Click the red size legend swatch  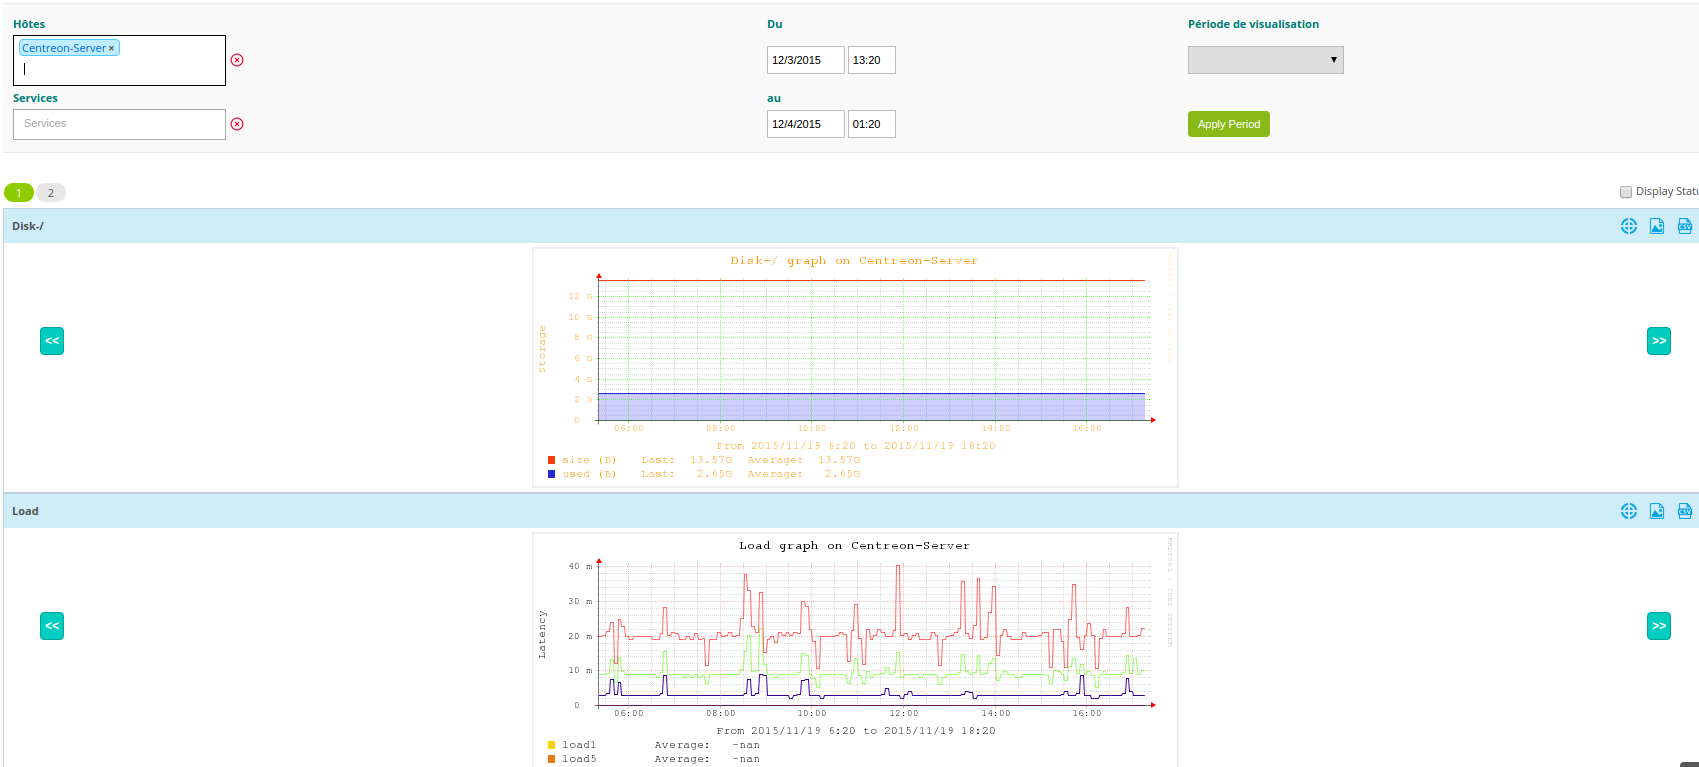(551, 460)
